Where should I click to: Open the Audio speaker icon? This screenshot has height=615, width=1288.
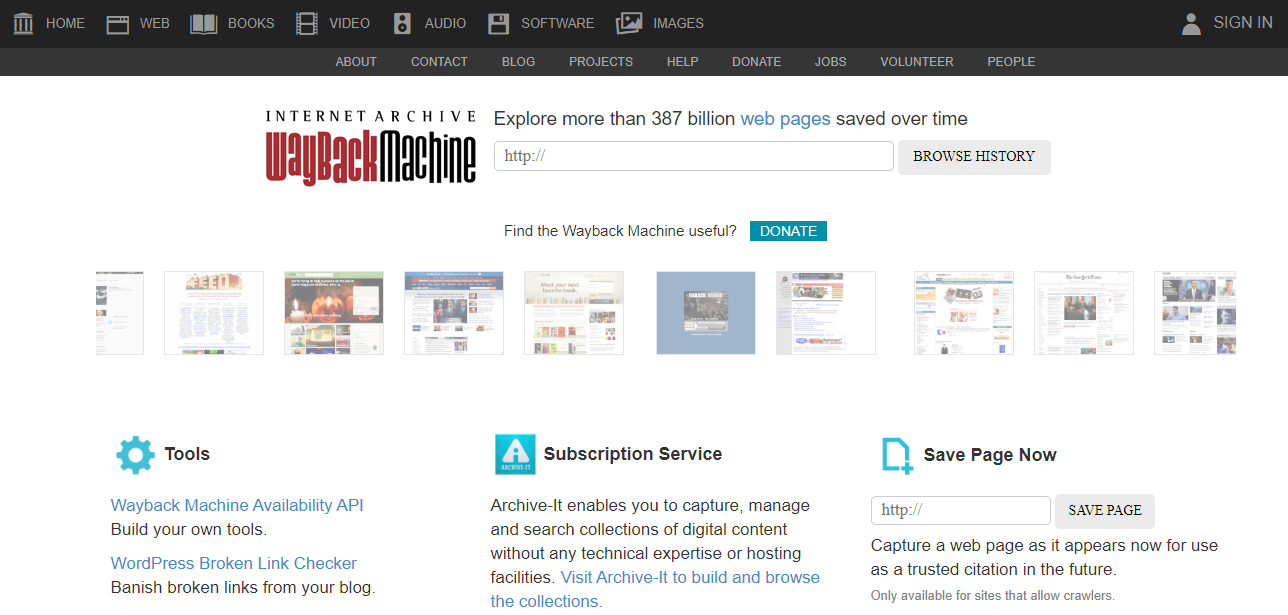pos(402,23)
